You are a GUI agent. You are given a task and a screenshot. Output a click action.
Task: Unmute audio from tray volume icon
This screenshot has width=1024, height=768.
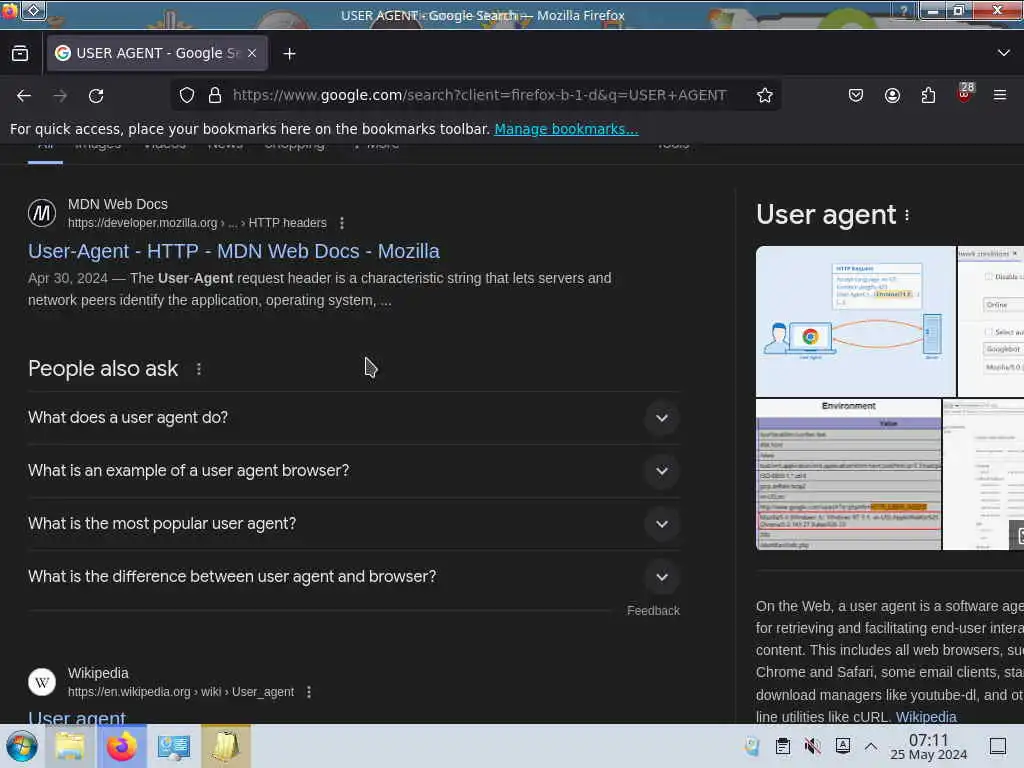click(x=812, y=746)
